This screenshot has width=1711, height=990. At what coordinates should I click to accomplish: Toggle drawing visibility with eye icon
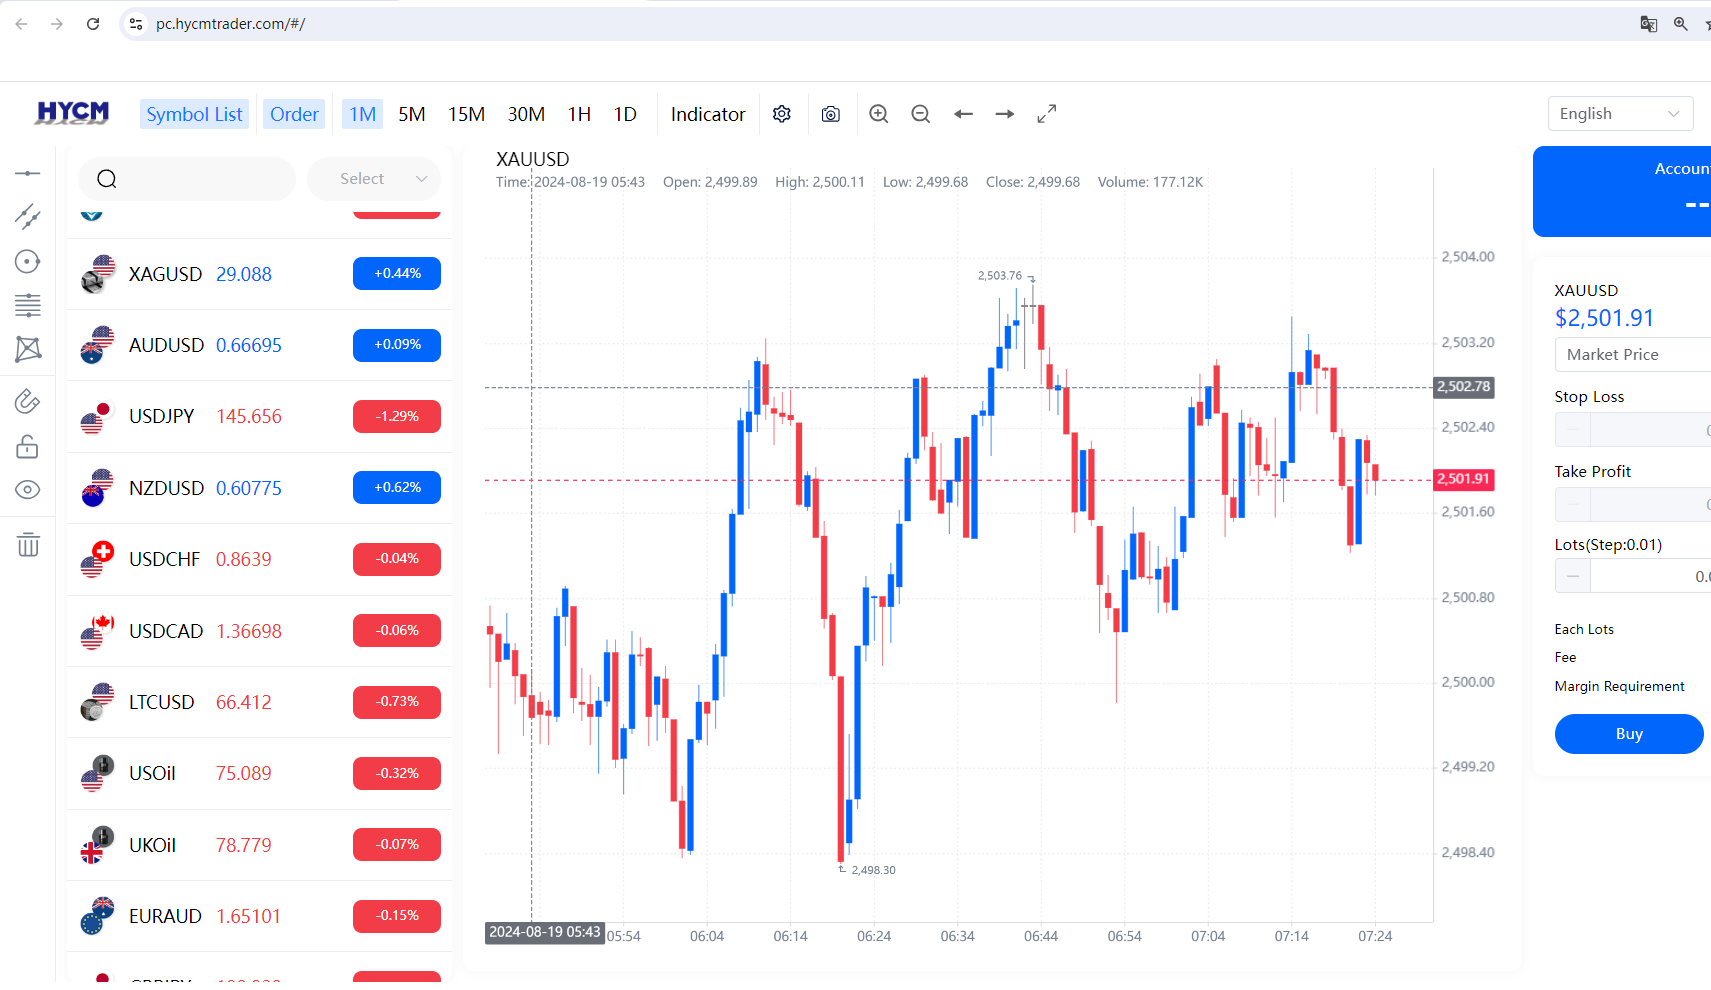point(28,490)
